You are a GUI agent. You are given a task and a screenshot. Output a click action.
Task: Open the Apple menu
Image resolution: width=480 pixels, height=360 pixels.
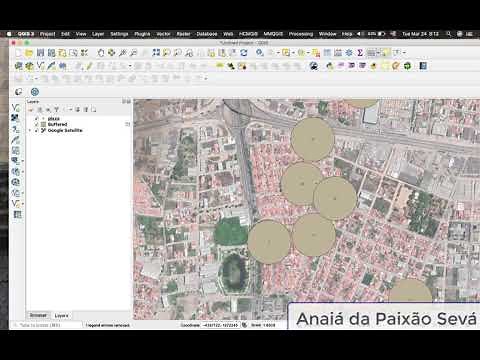tap(9, 34)
